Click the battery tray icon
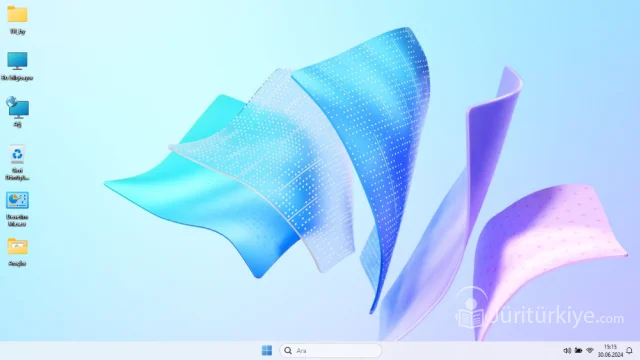 (x=578, y=351)
